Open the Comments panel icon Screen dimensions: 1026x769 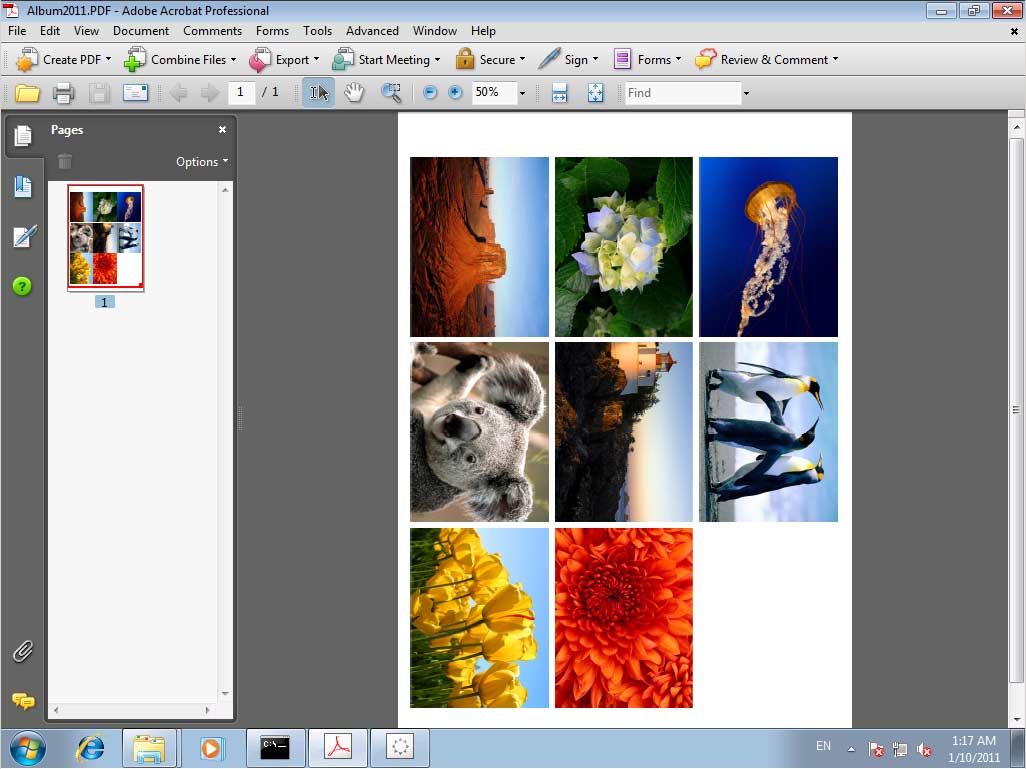22,702
